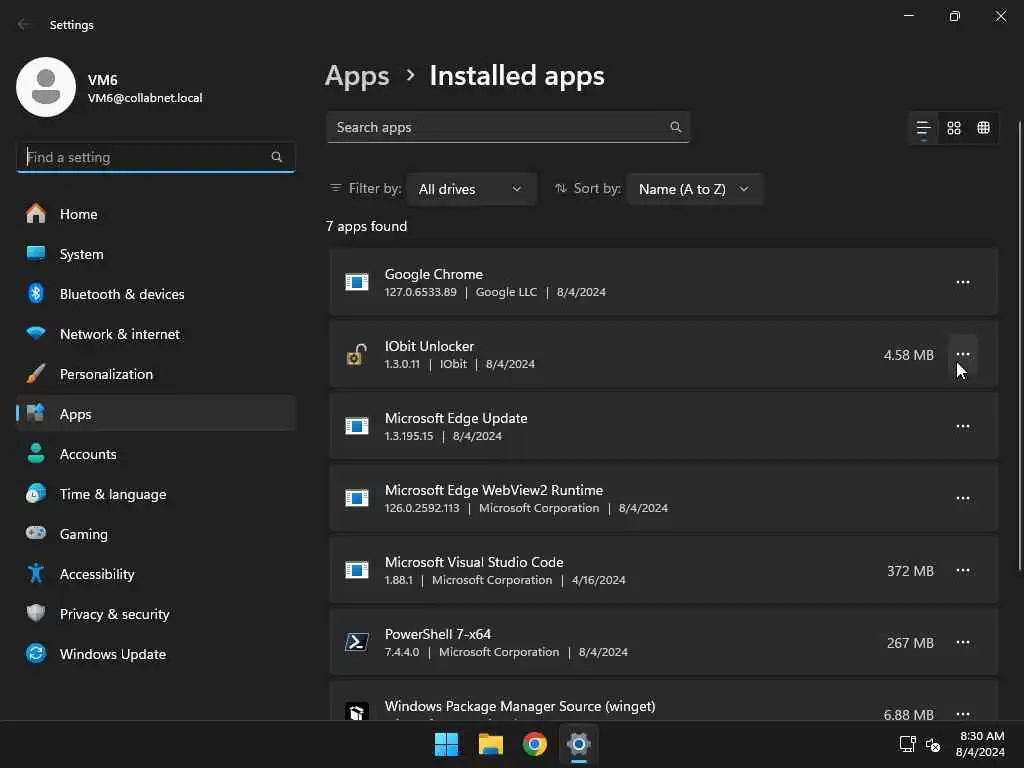Open more options for Microsoft Visual Studio Code
Image resolution: width=1024 pixels, height=768 pixels.
(x=962, y=571)
